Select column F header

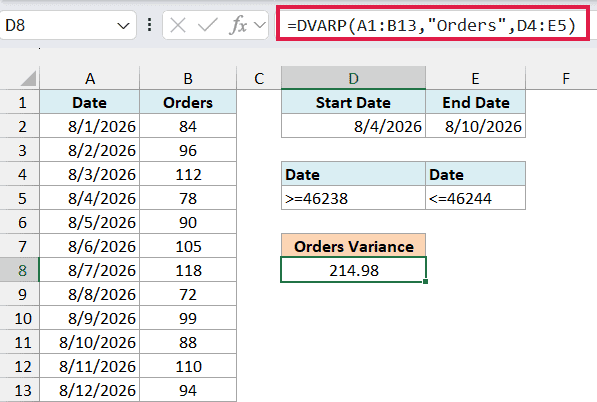coord(566,78)
